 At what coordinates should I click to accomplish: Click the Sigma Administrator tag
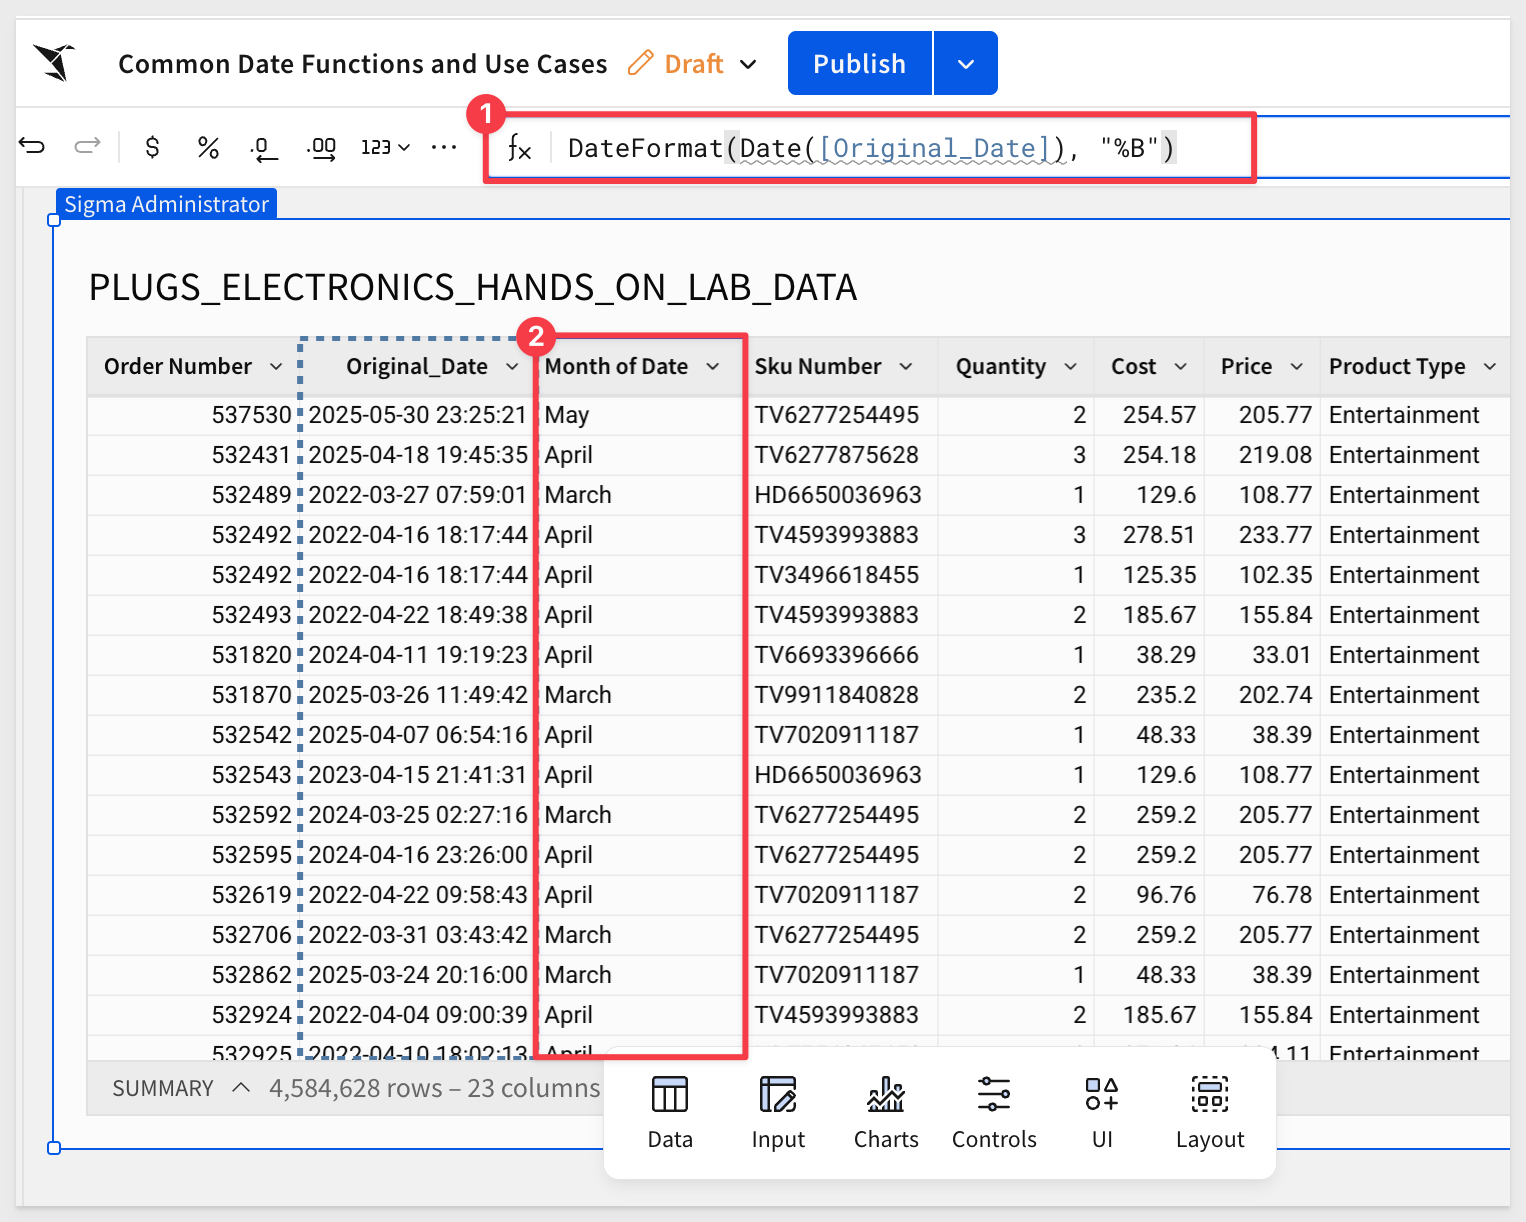tap(166, 204)
